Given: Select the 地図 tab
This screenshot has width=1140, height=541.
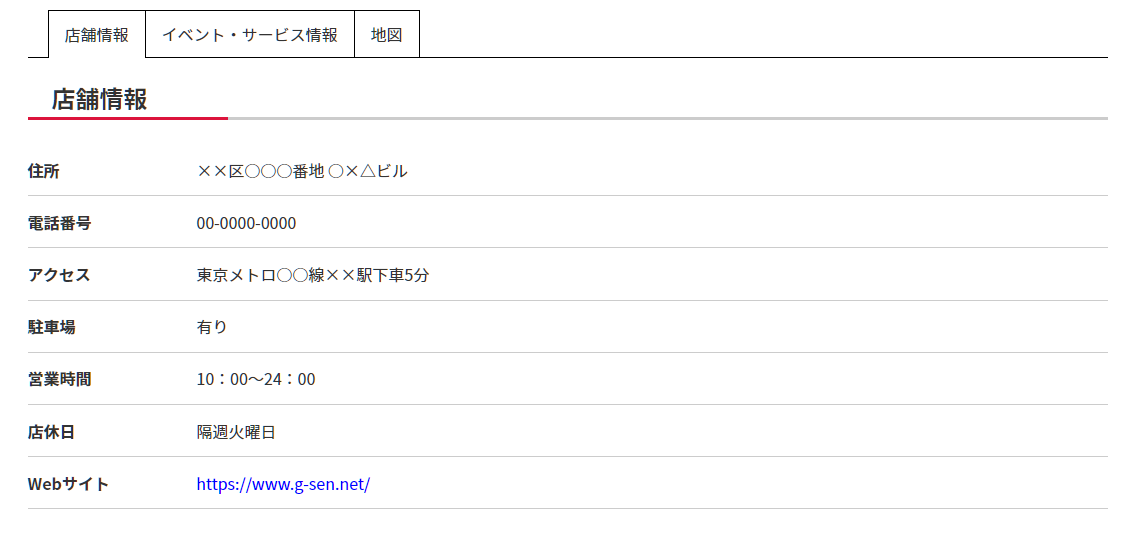Looking at the screenshot, I should [x=387, y=34].
